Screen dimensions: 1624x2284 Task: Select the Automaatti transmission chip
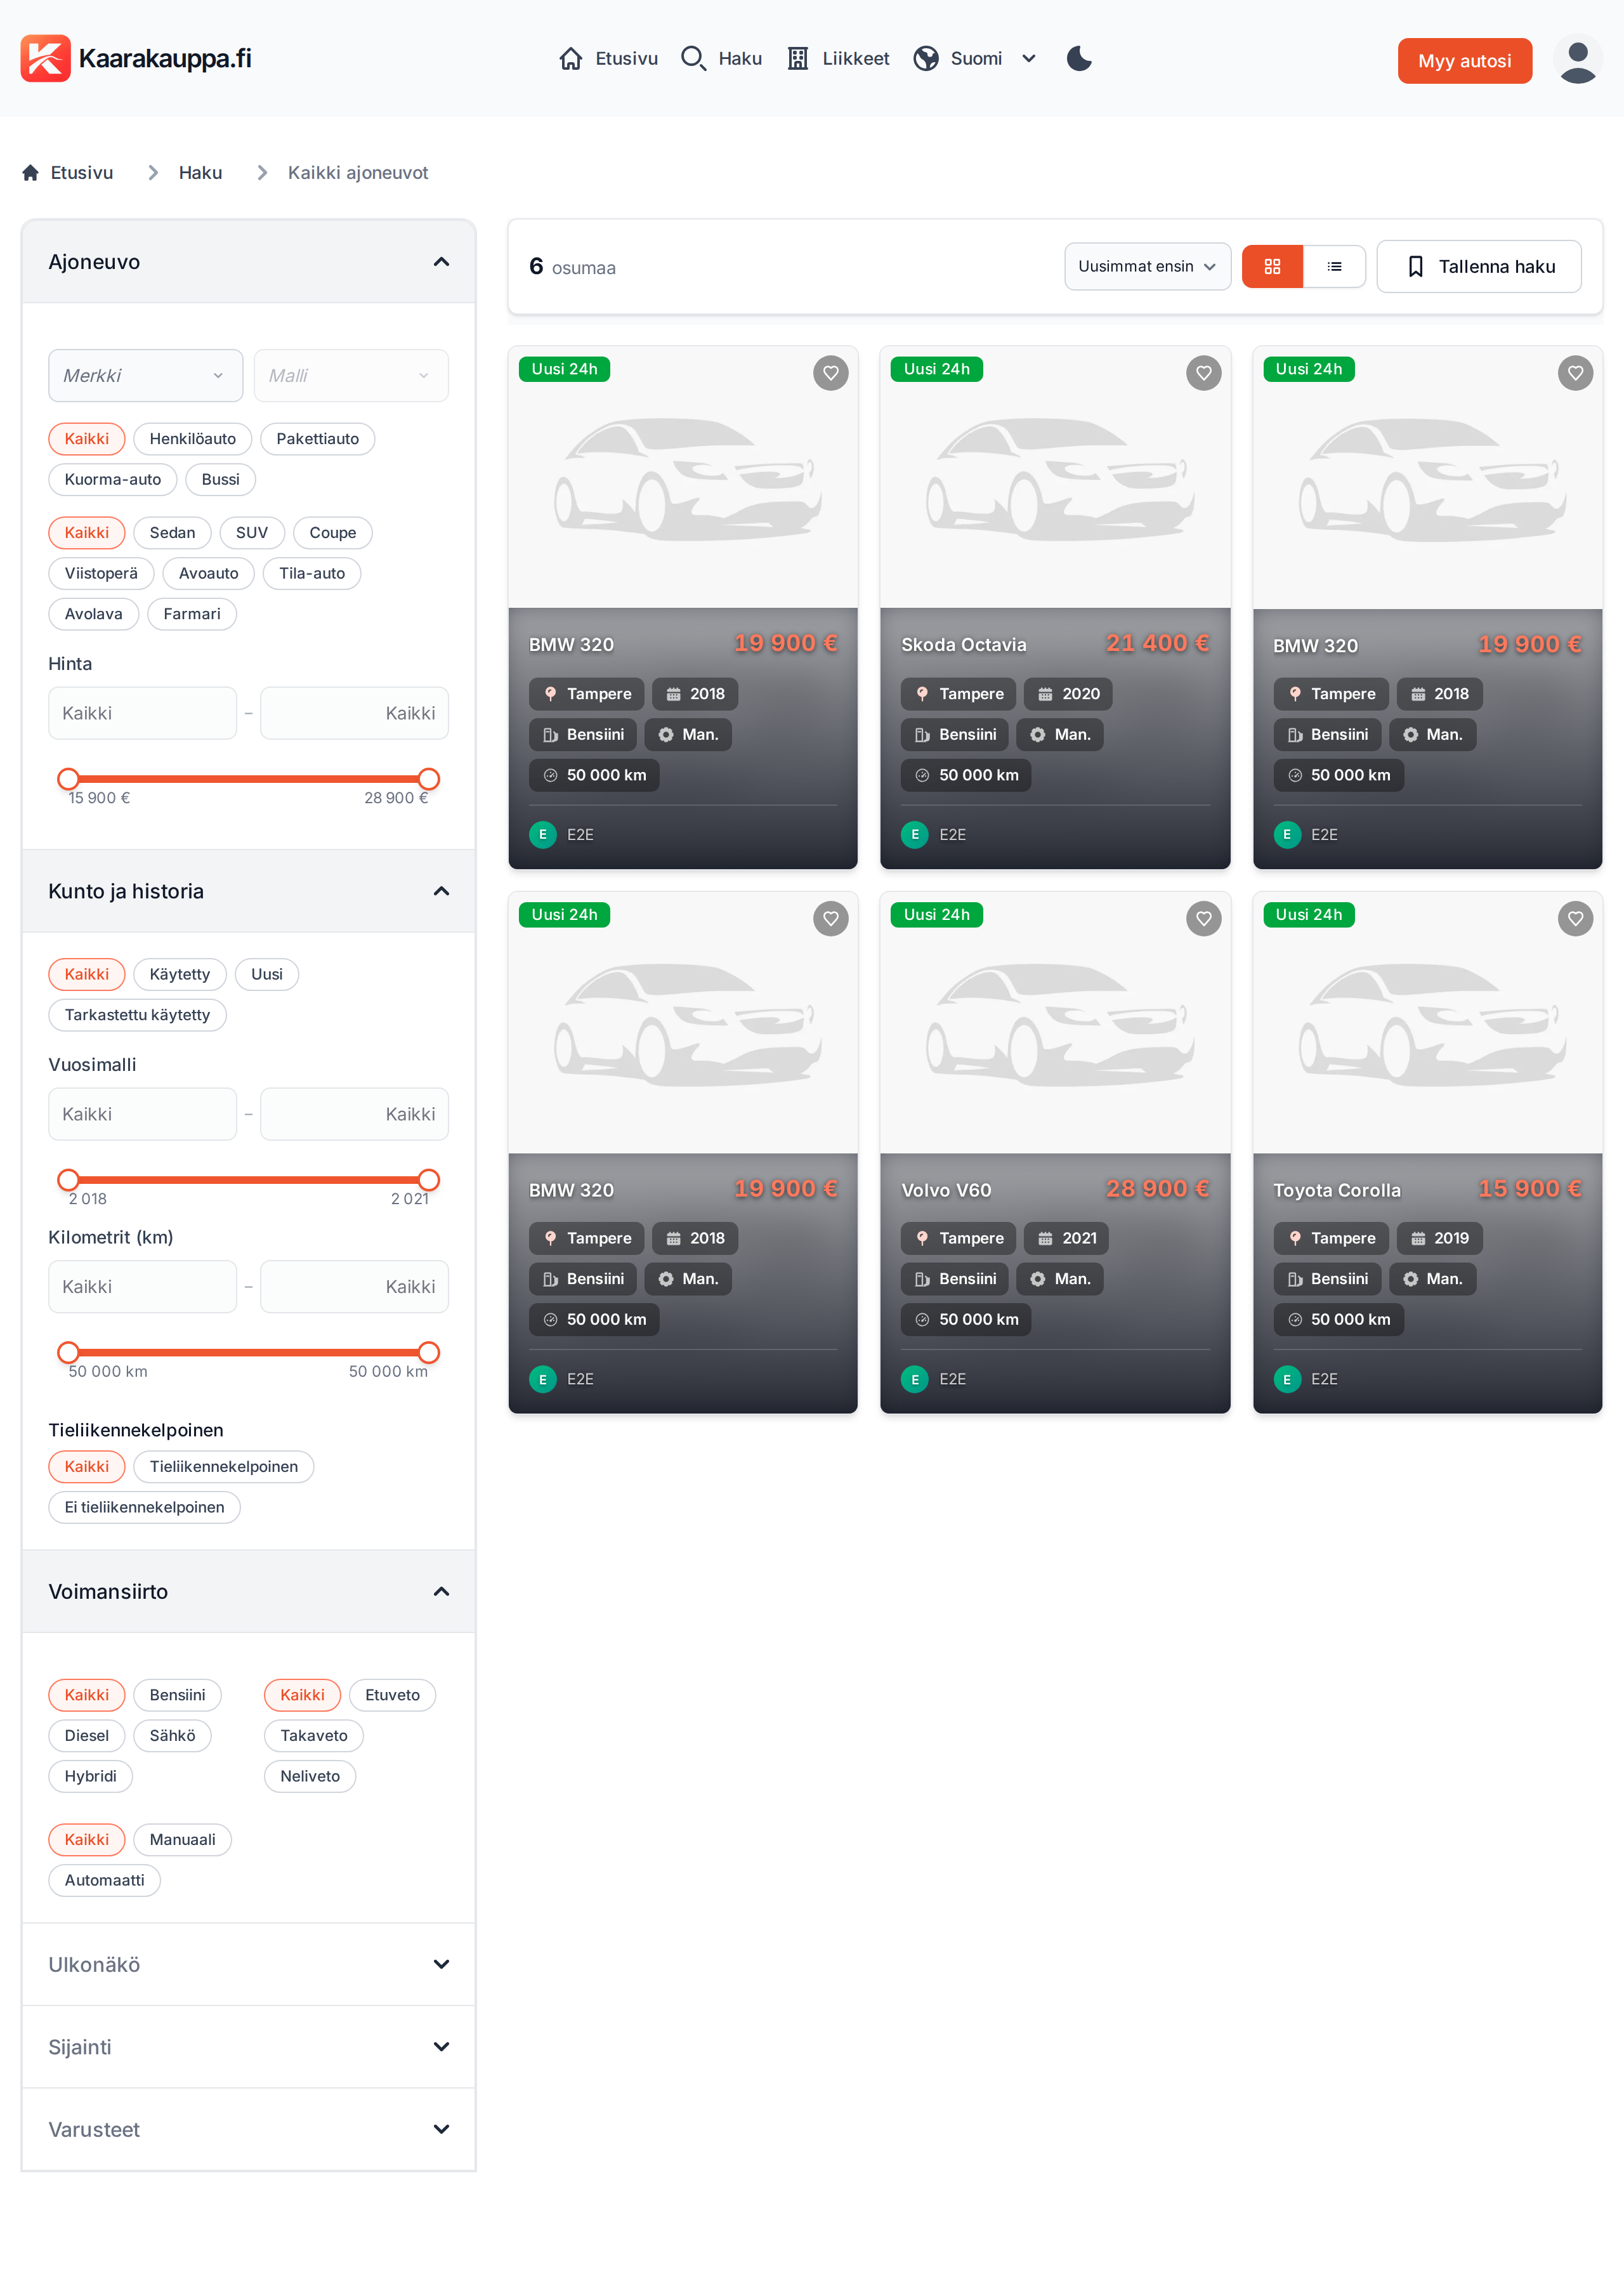tap(105, 1881)
